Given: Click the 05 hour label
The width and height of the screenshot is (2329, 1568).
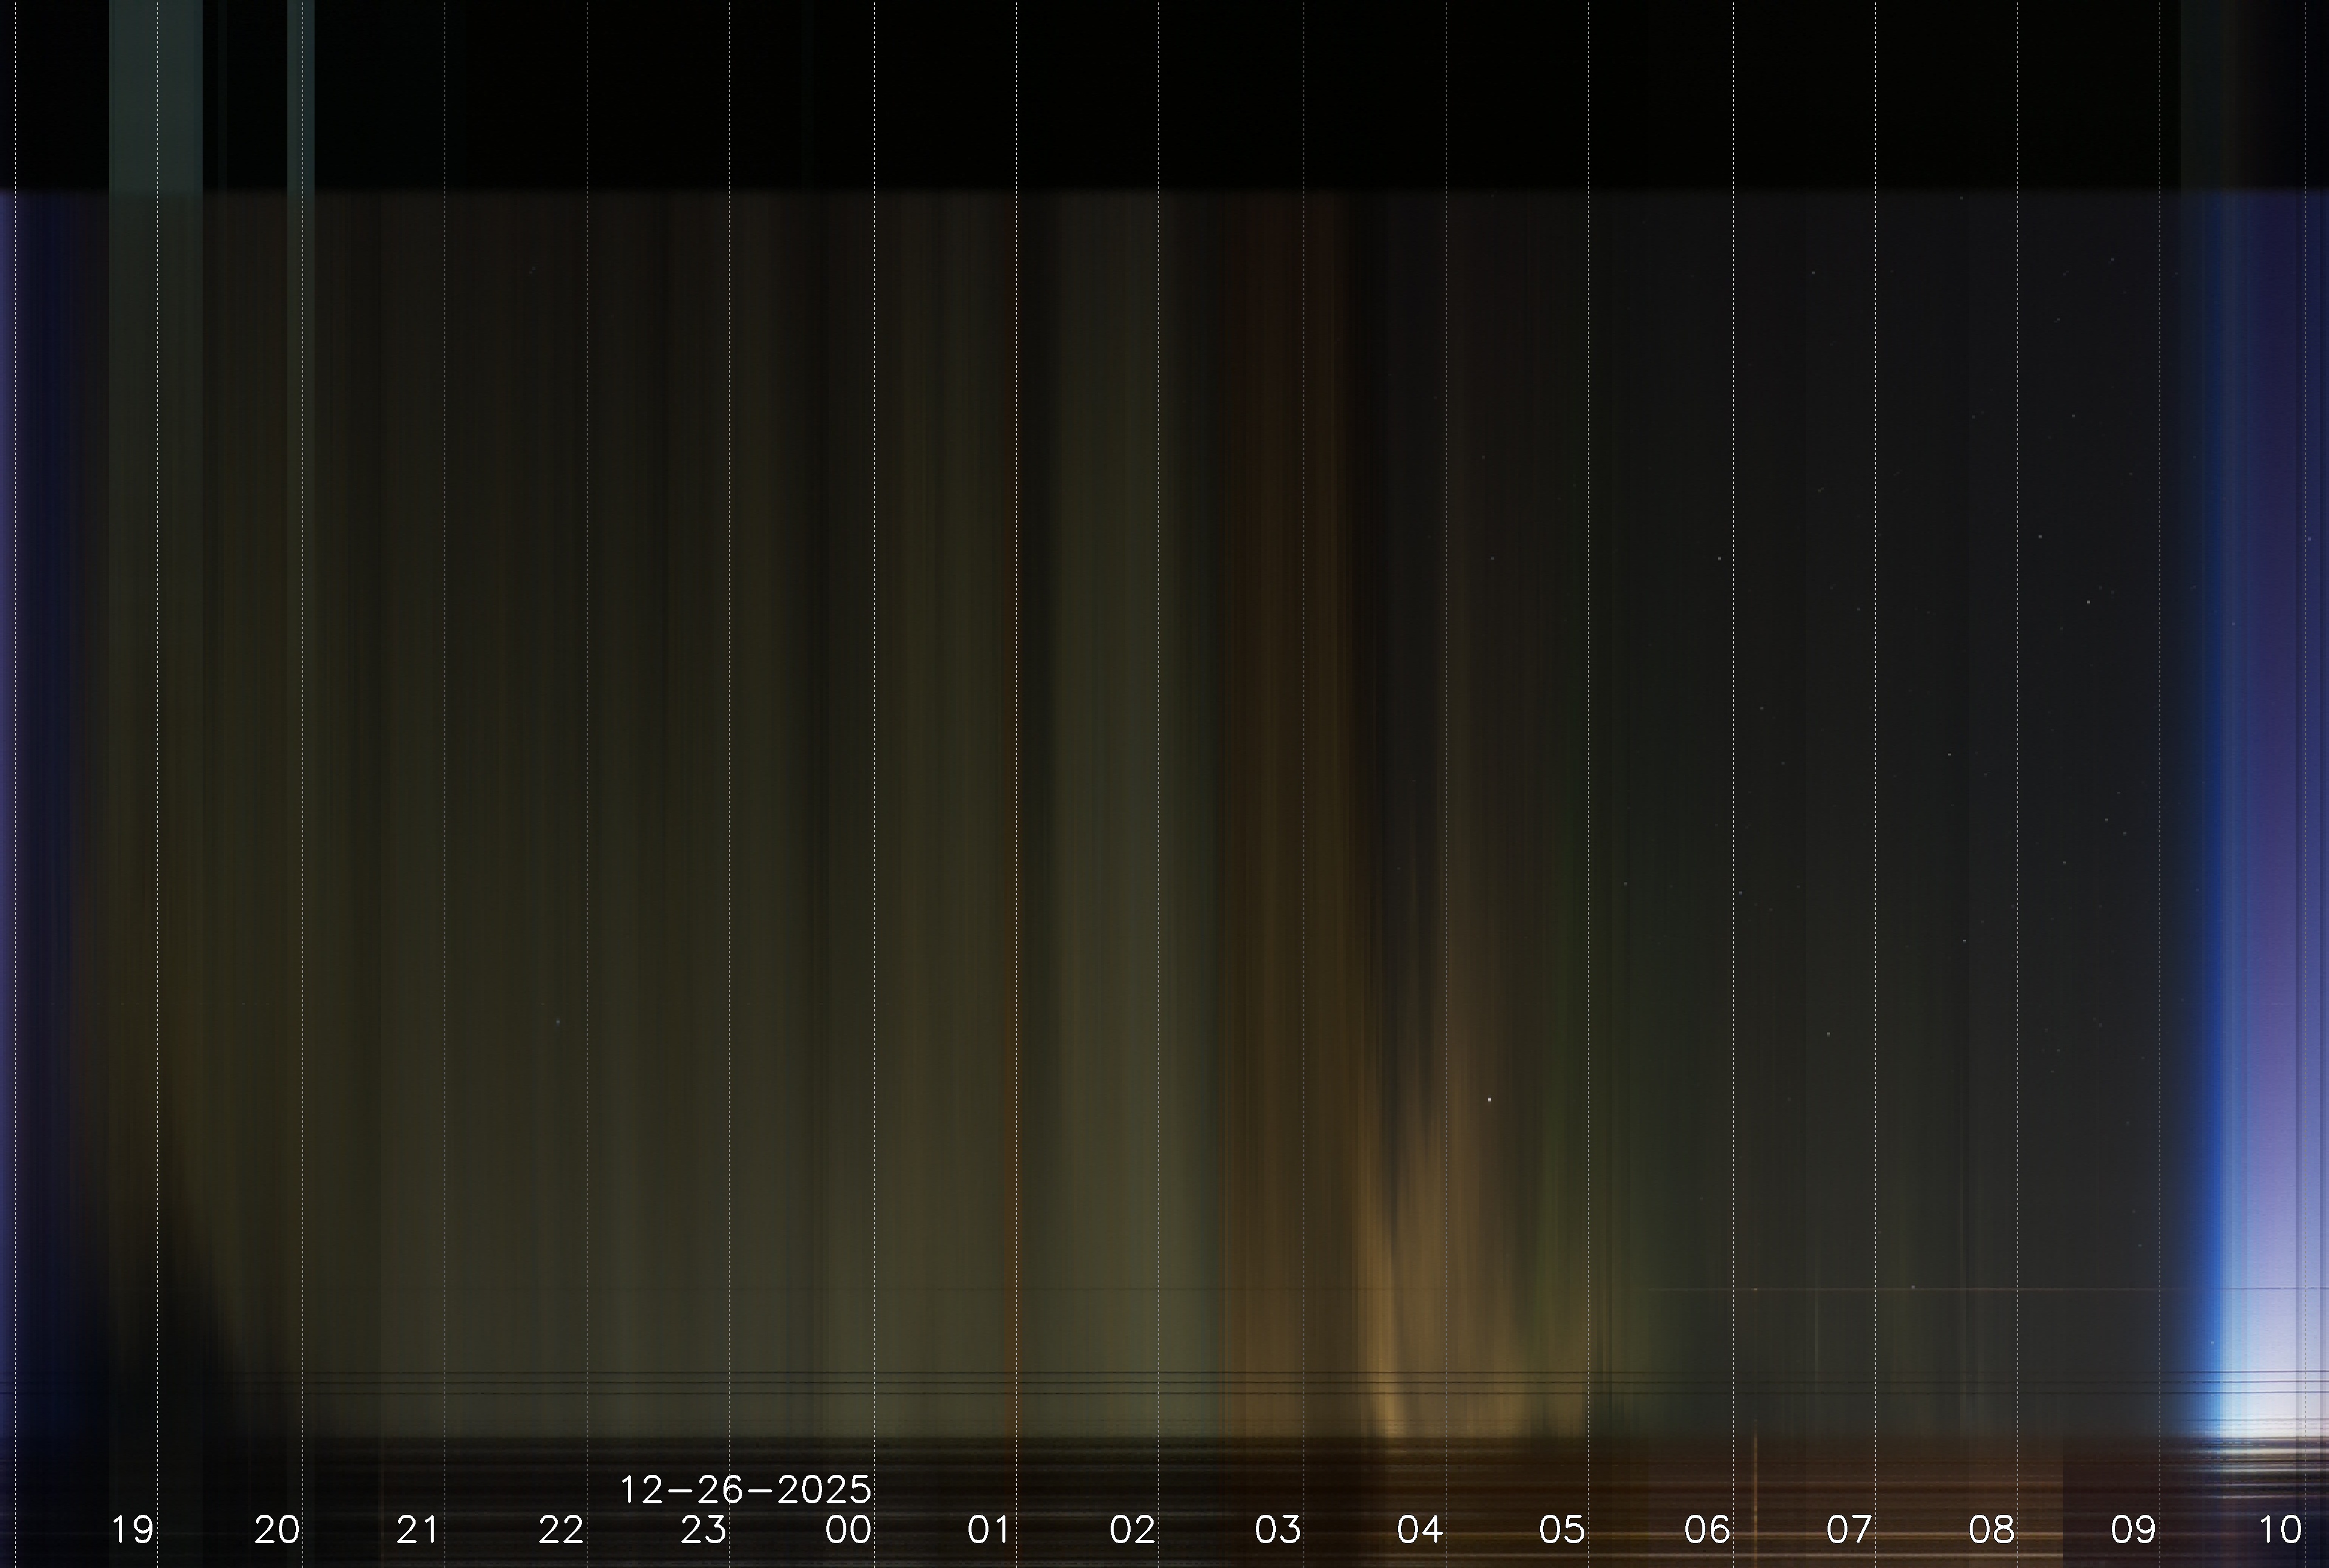Looking at the screenshot, I should [x=1562, y=1529].
